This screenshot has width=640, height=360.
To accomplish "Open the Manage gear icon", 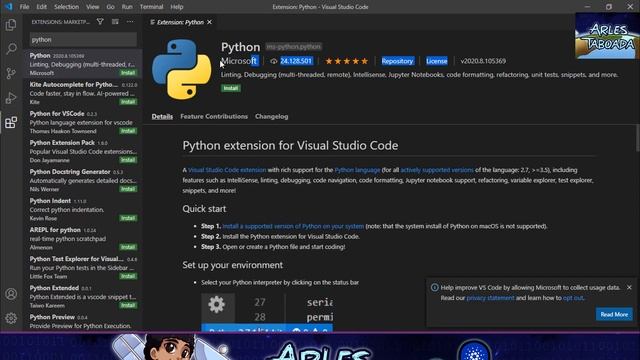I will (11, 318).
